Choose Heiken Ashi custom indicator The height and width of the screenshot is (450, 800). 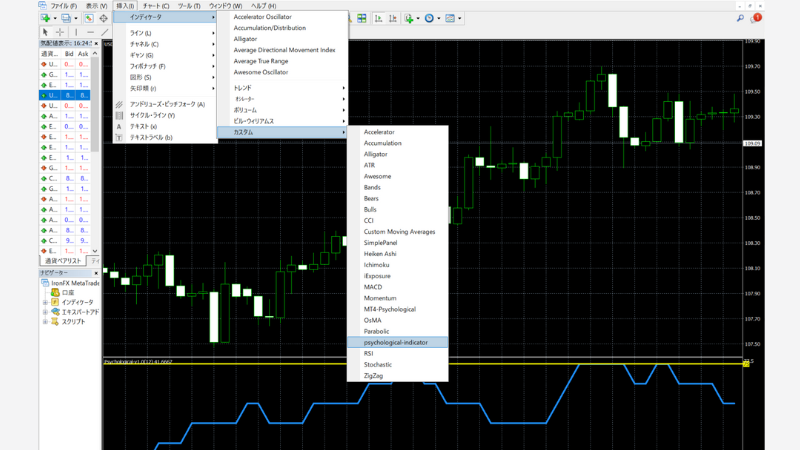pos(397,254)
